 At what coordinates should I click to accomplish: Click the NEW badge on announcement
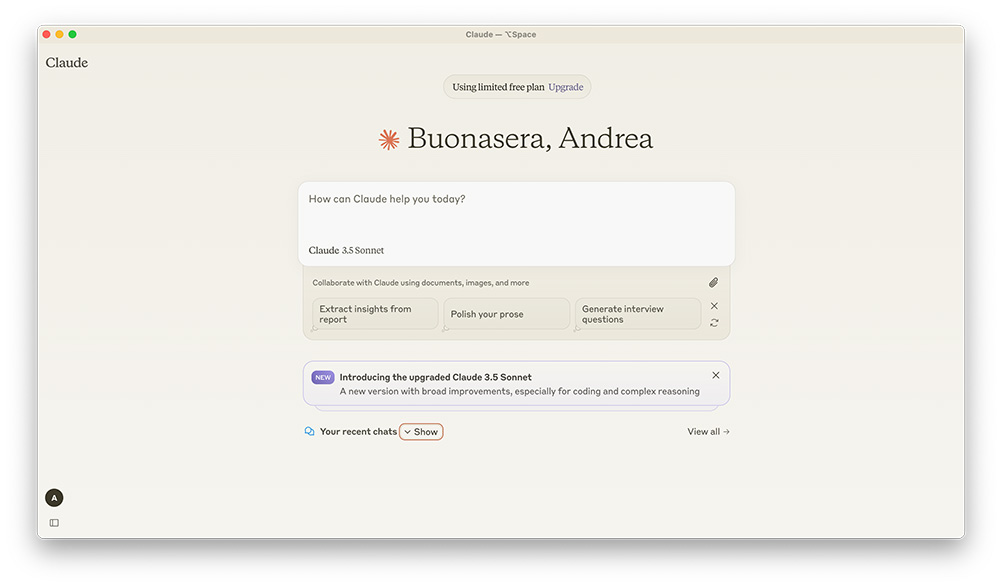point(323,377)
